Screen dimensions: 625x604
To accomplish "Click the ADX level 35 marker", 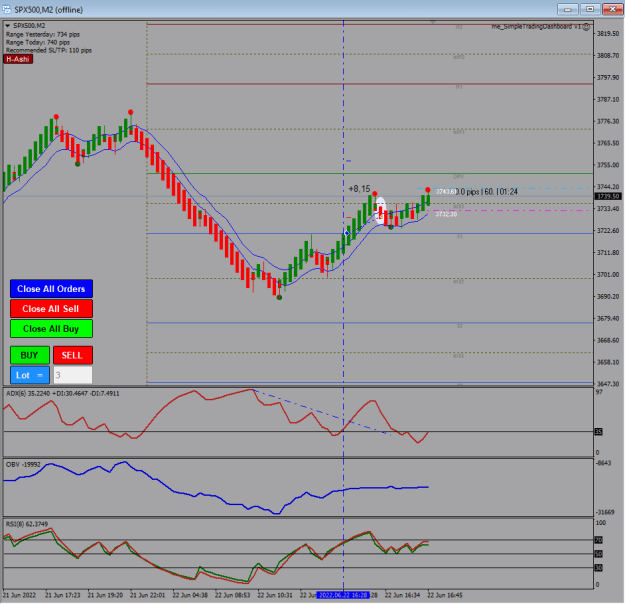I will coord(598,432).
